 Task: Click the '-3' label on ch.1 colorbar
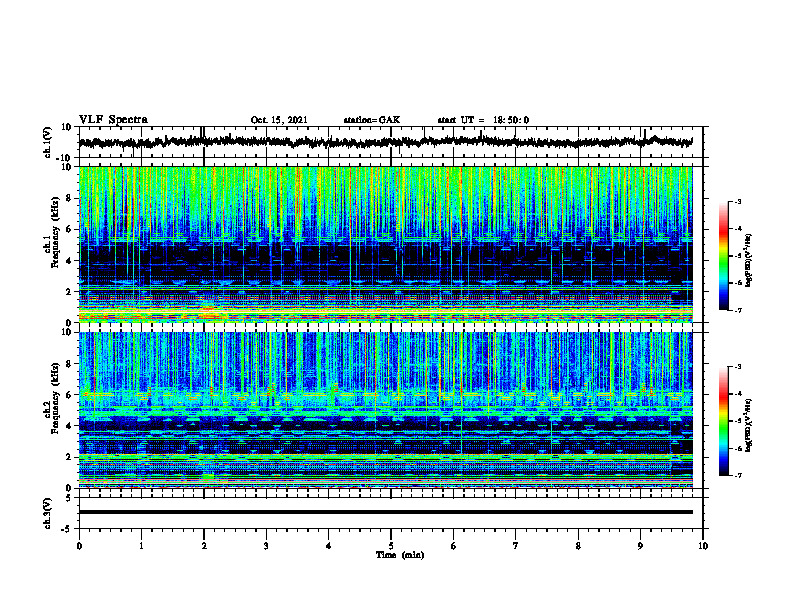(738, 201)
